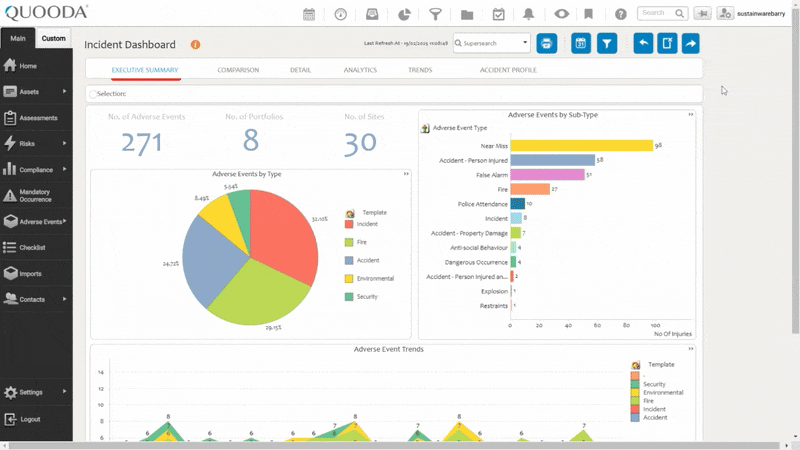800x450 pixels.
Task: Click Logout in sidebar
Action: tap(36, 419)
